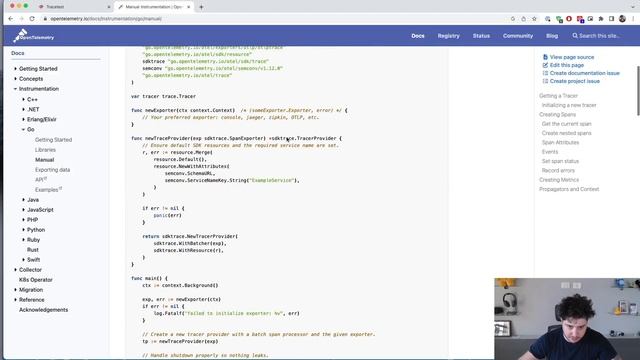Click Edit this page link
Screen dimensions: 640x360
click(563, 65)
